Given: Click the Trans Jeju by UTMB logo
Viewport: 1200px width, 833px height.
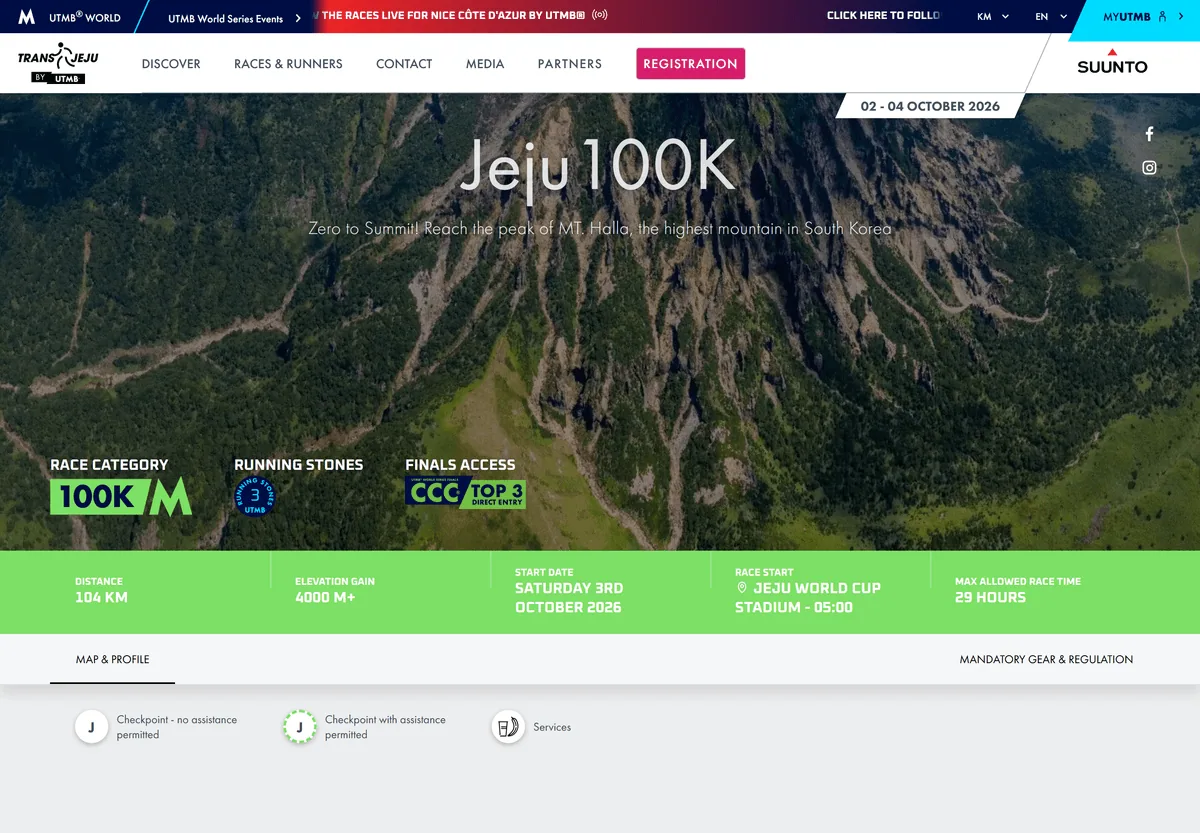Looking at the screenshot, I should coord(57,63).
